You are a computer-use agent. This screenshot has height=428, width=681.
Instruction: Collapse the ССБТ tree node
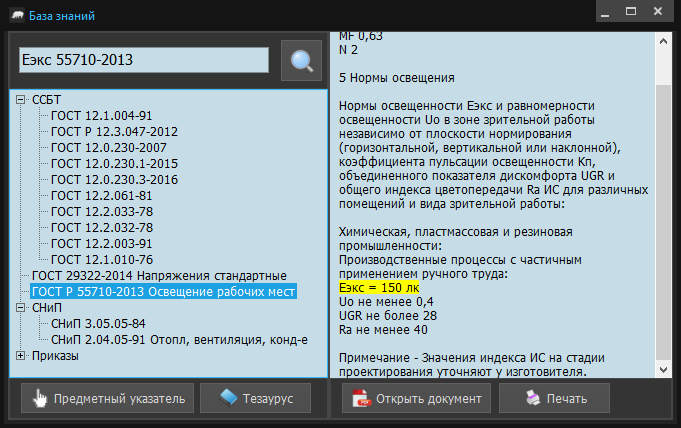coord(21,99)
